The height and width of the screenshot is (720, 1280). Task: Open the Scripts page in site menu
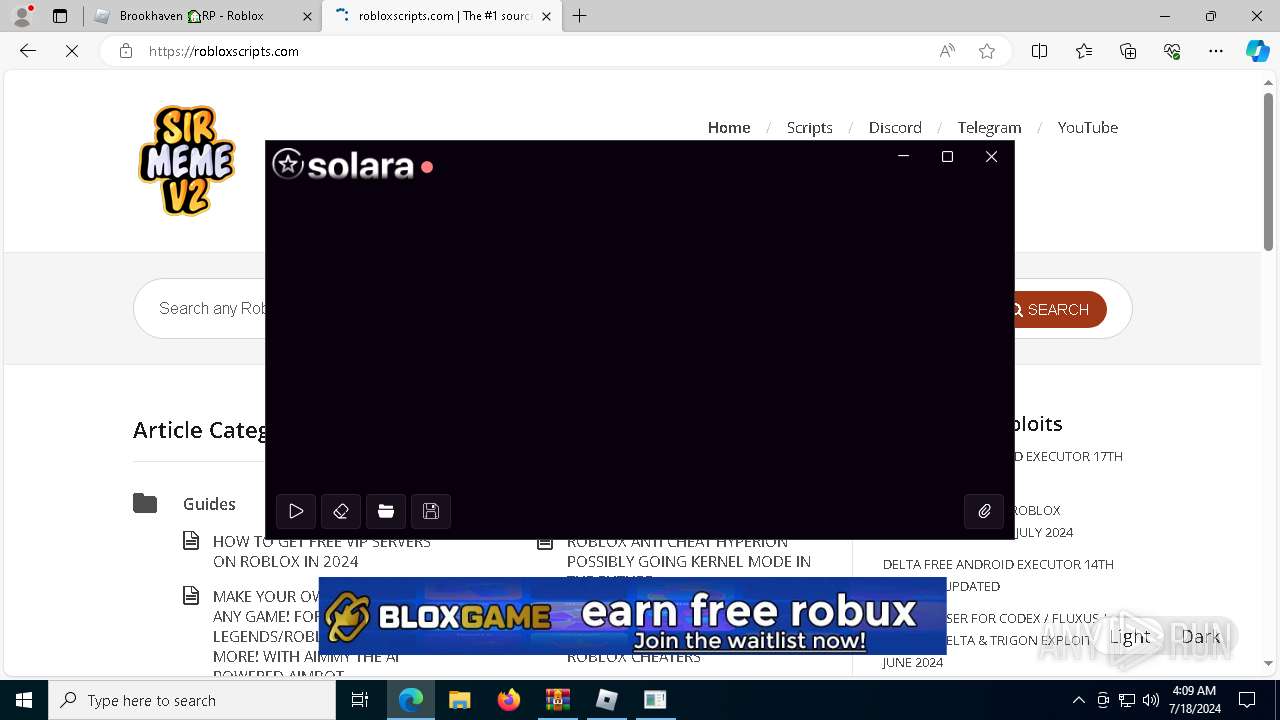[809, 127]
